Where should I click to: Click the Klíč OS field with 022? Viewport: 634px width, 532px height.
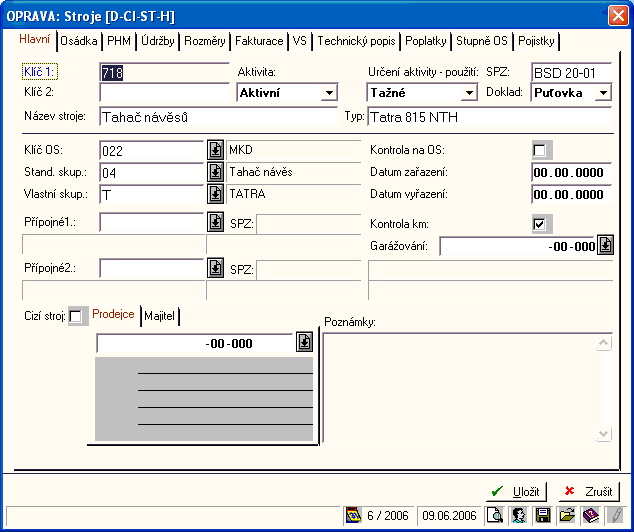point(152,151)
